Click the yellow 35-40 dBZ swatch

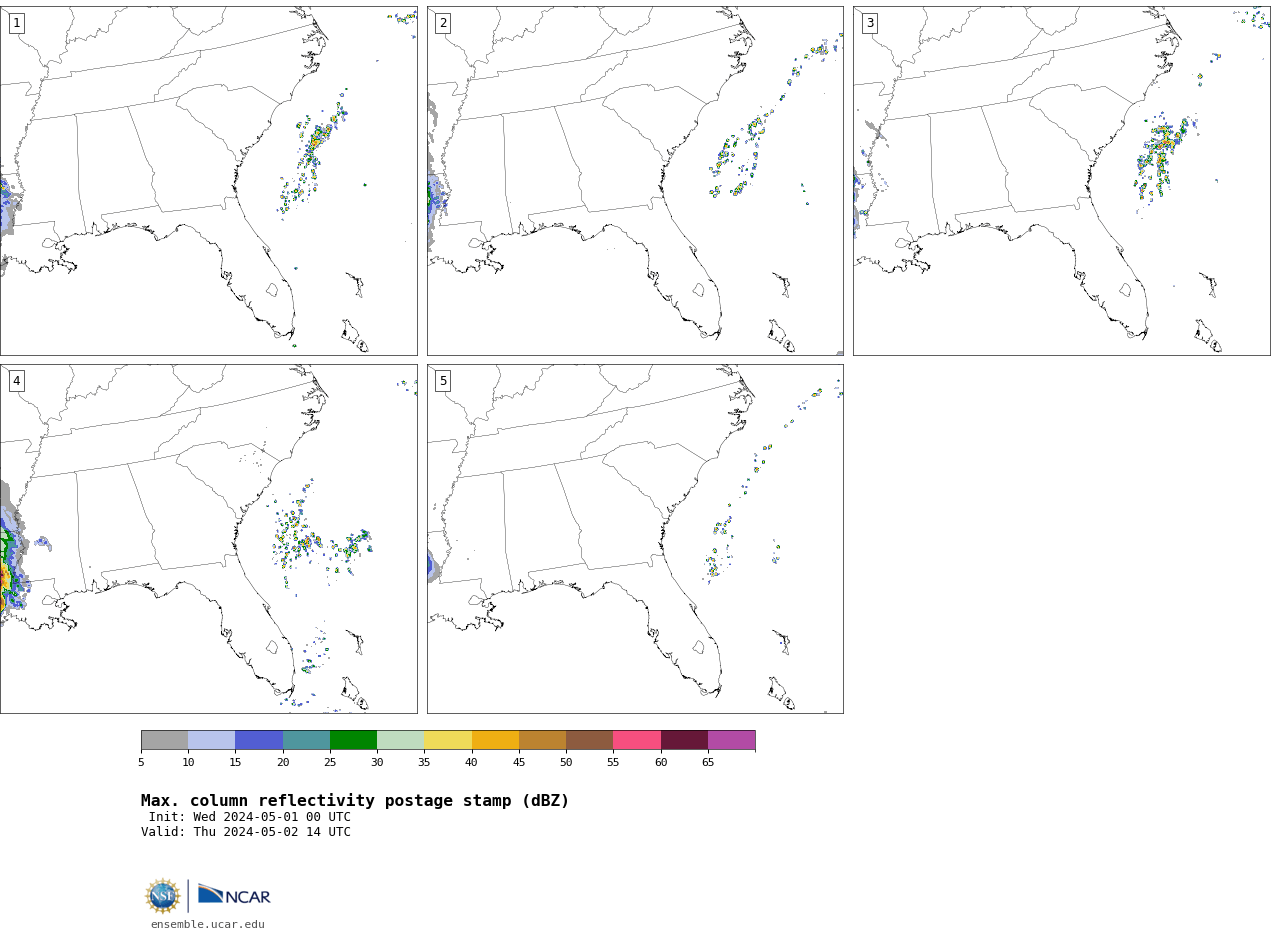click(x=448, y=740)
